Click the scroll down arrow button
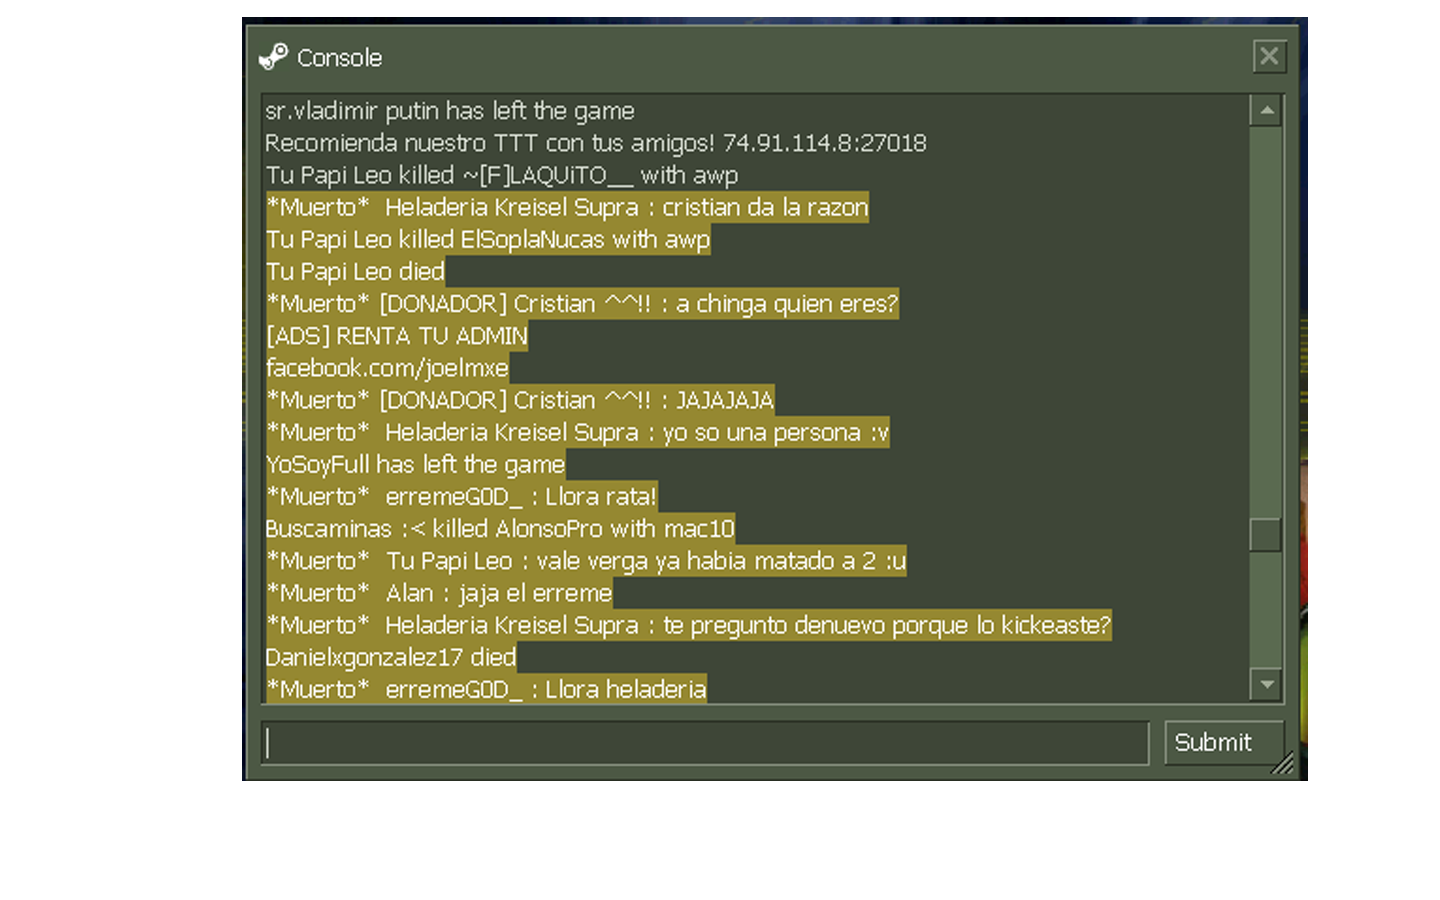1440x900 pixels. (x=1266, y=684)
